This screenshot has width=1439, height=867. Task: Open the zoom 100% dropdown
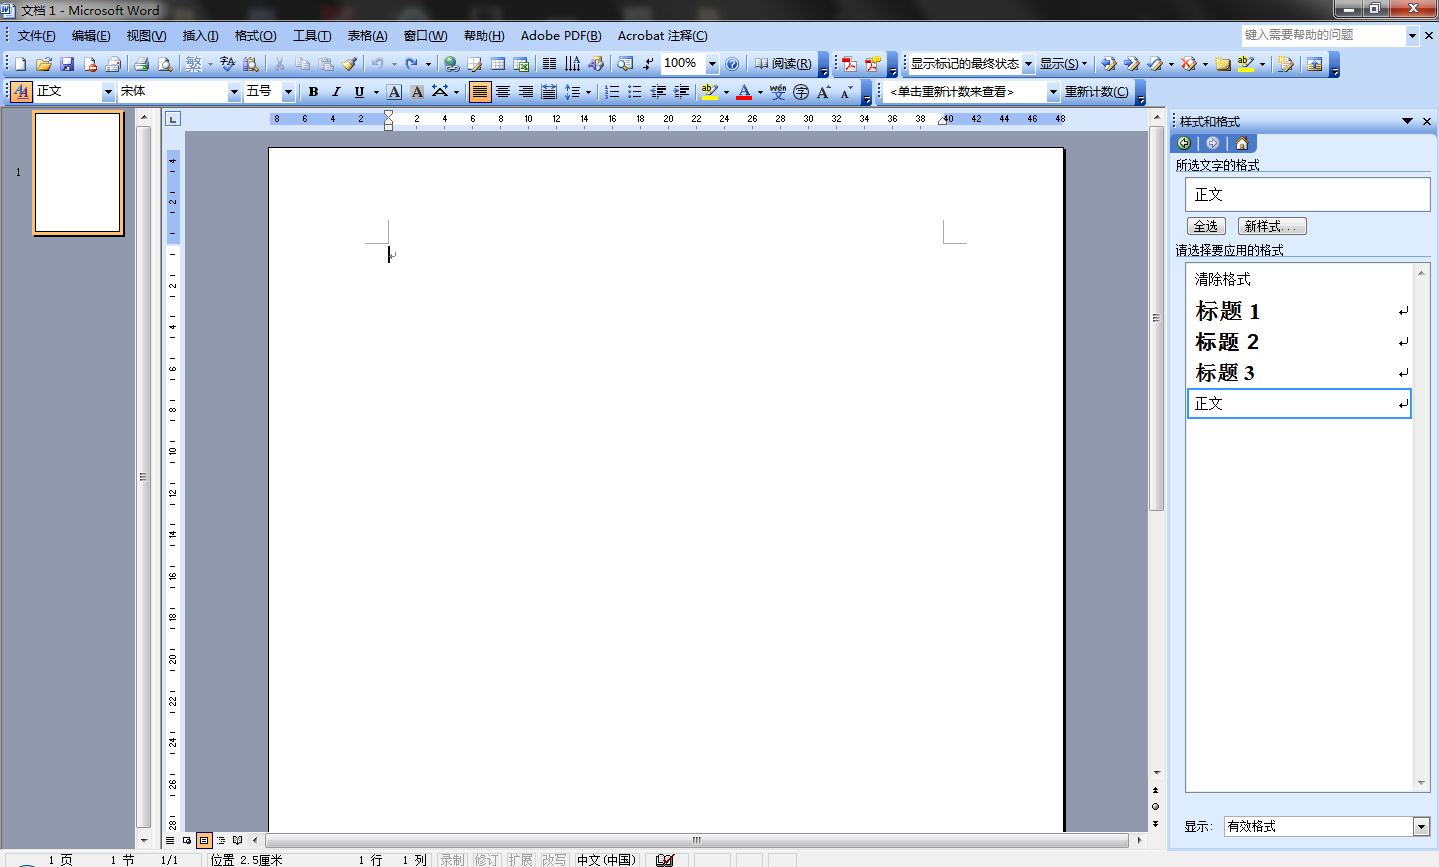pyautogui.click(x=712, y=64)
